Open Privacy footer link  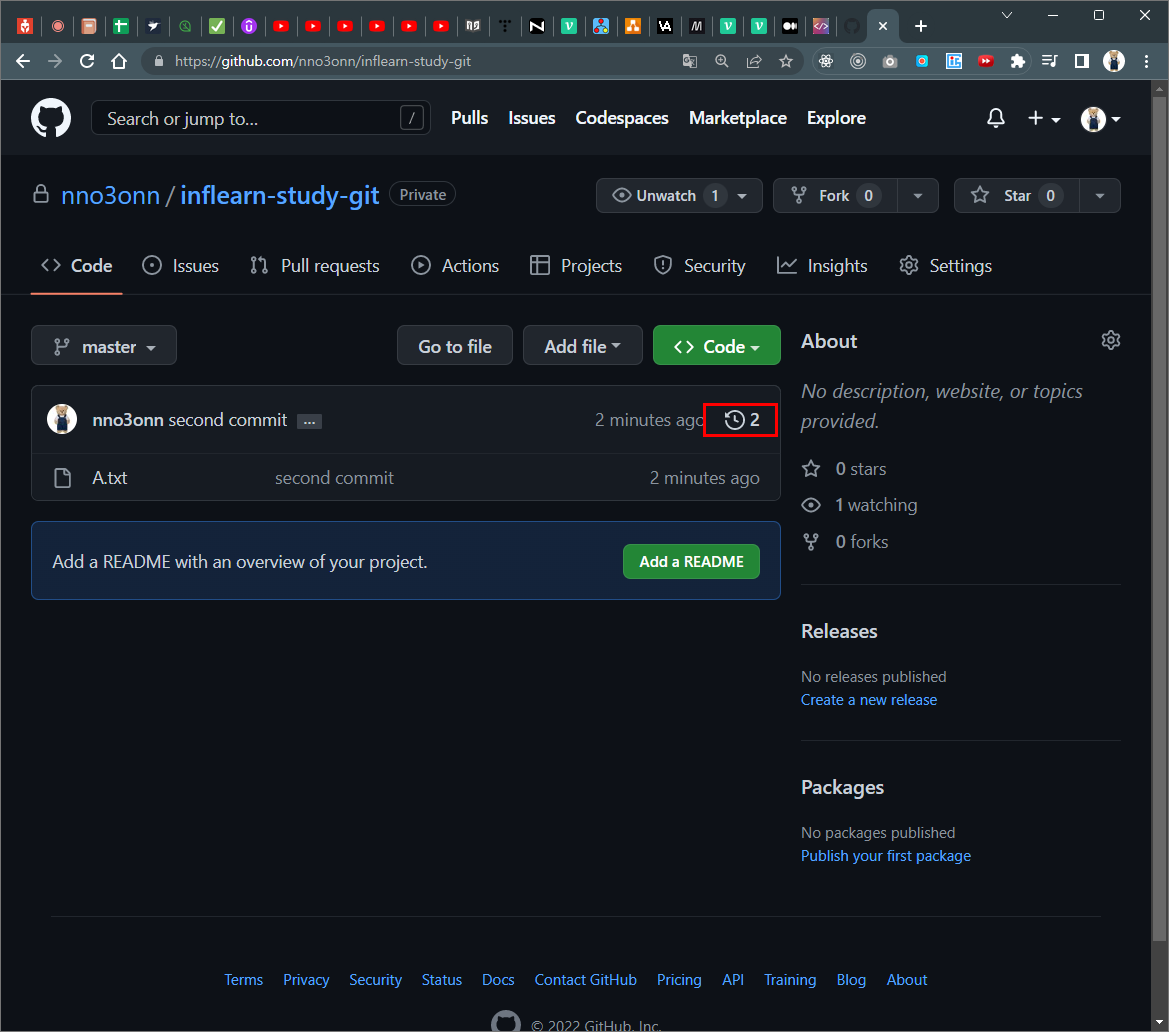point(306,979)
